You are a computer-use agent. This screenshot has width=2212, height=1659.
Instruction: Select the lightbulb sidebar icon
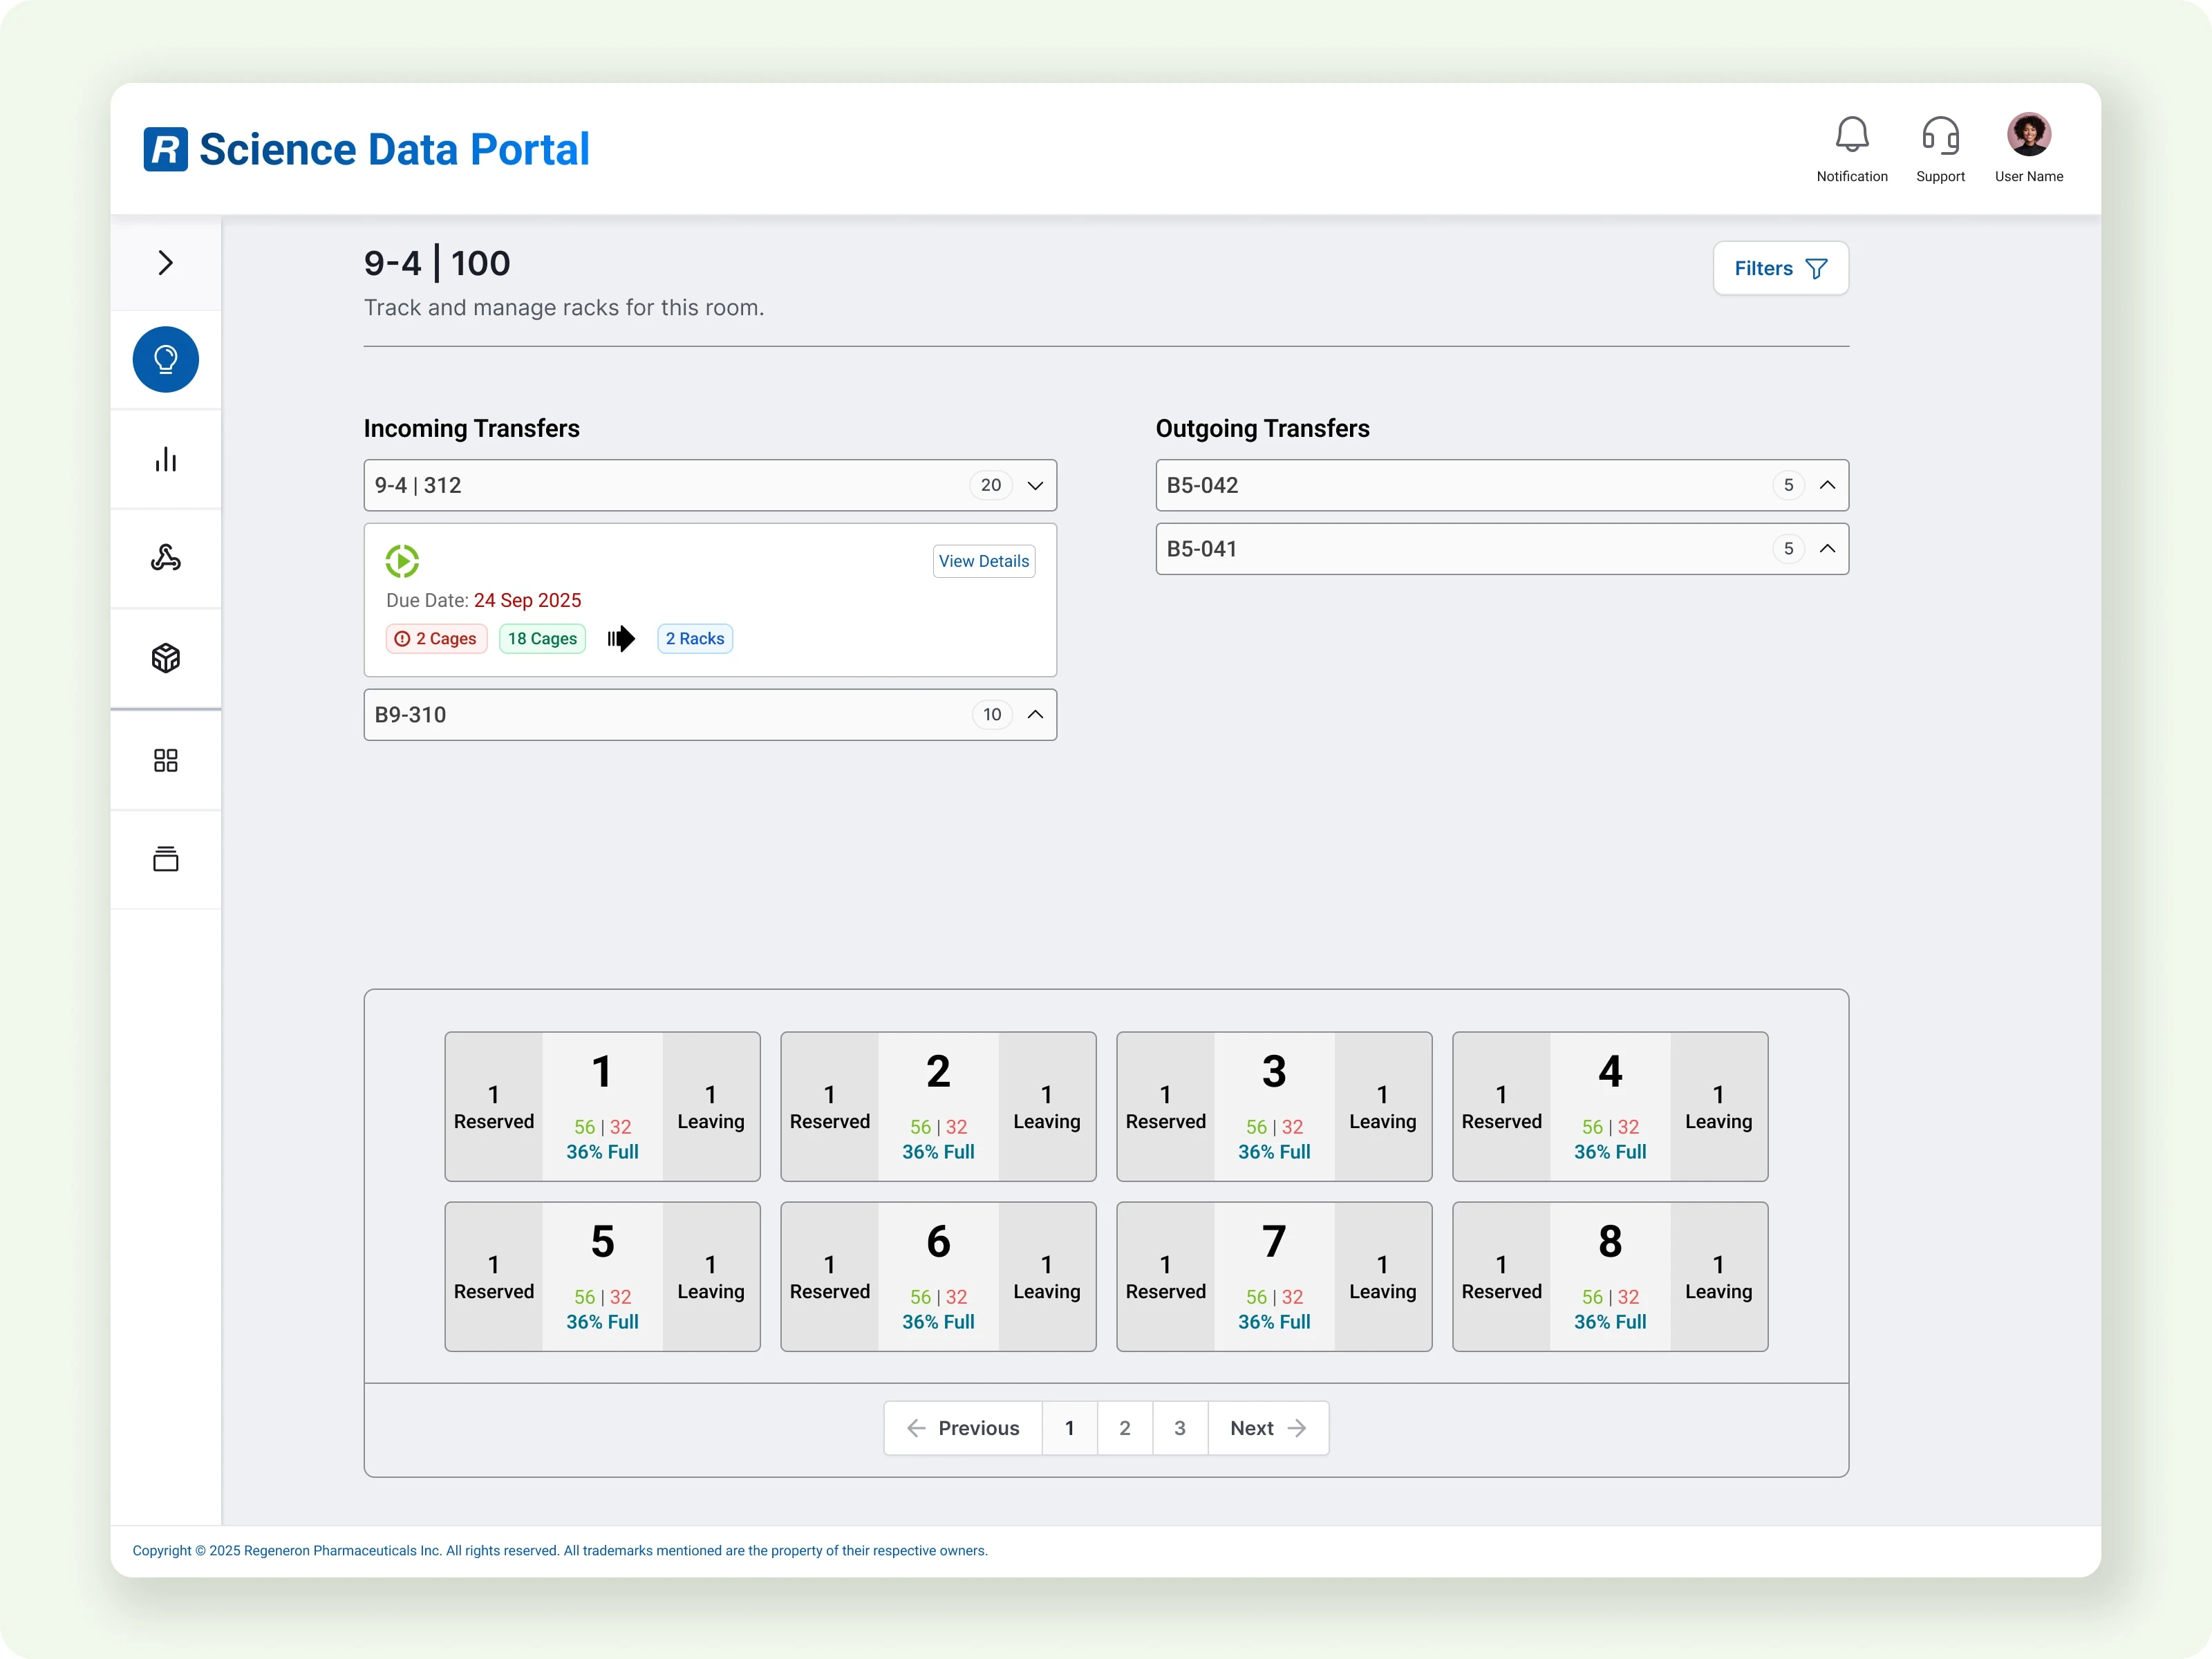pos(166,359)
